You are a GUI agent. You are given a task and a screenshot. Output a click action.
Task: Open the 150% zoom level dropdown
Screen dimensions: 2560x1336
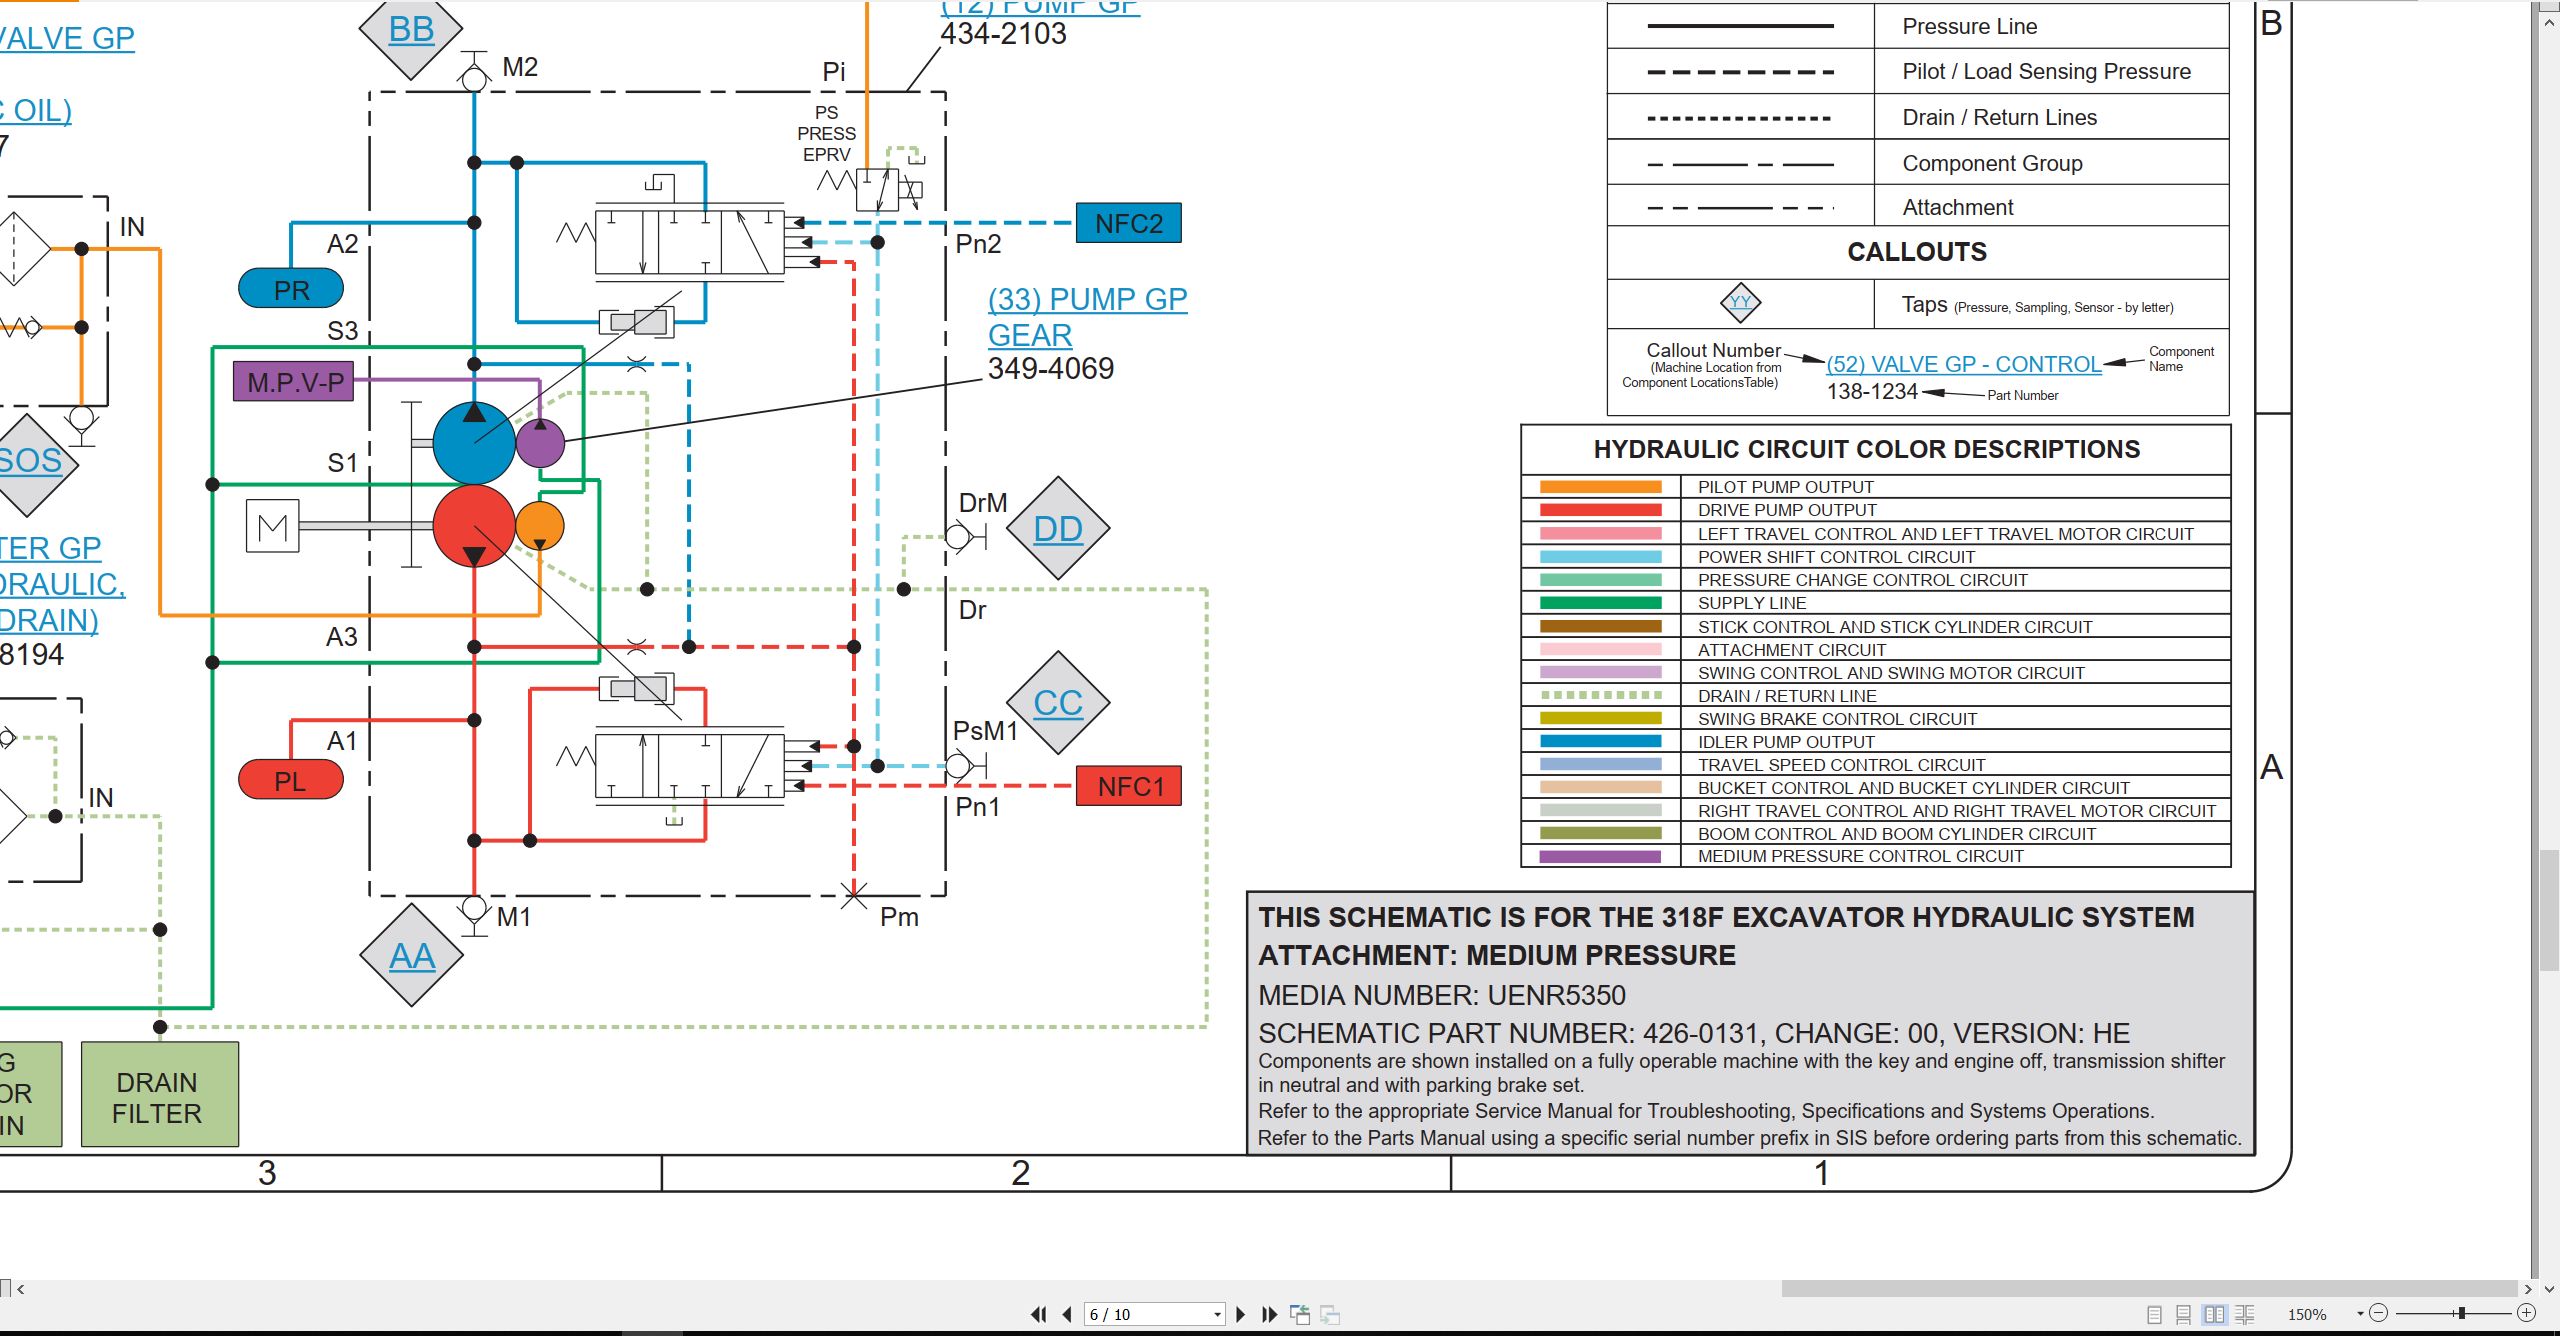[2360, 1314]
